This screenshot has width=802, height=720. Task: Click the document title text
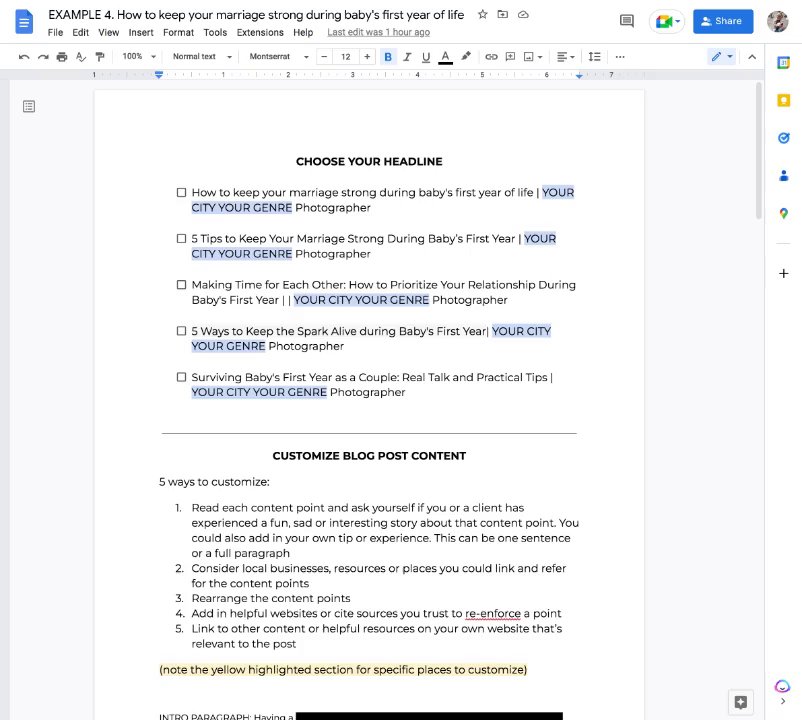coord(256,15)
